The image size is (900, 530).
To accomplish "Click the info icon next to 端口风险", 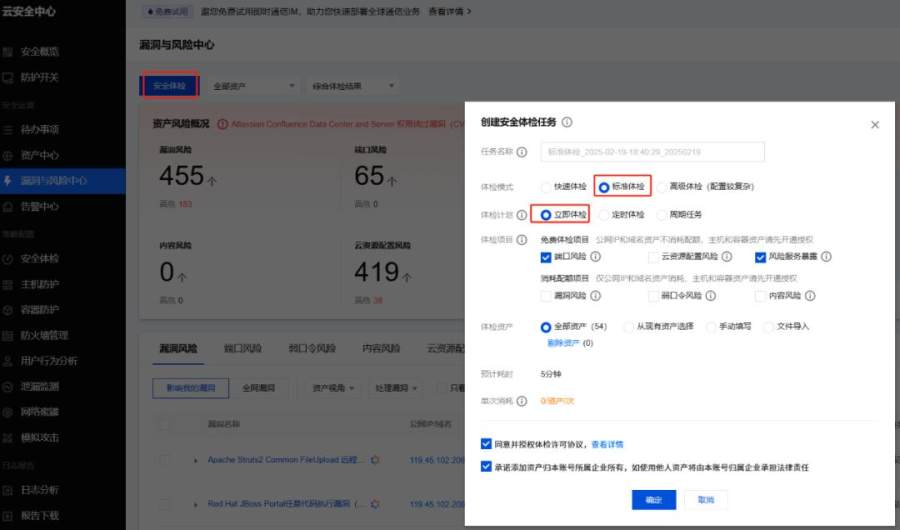I will pyautogui.click(x=596, y=257).
